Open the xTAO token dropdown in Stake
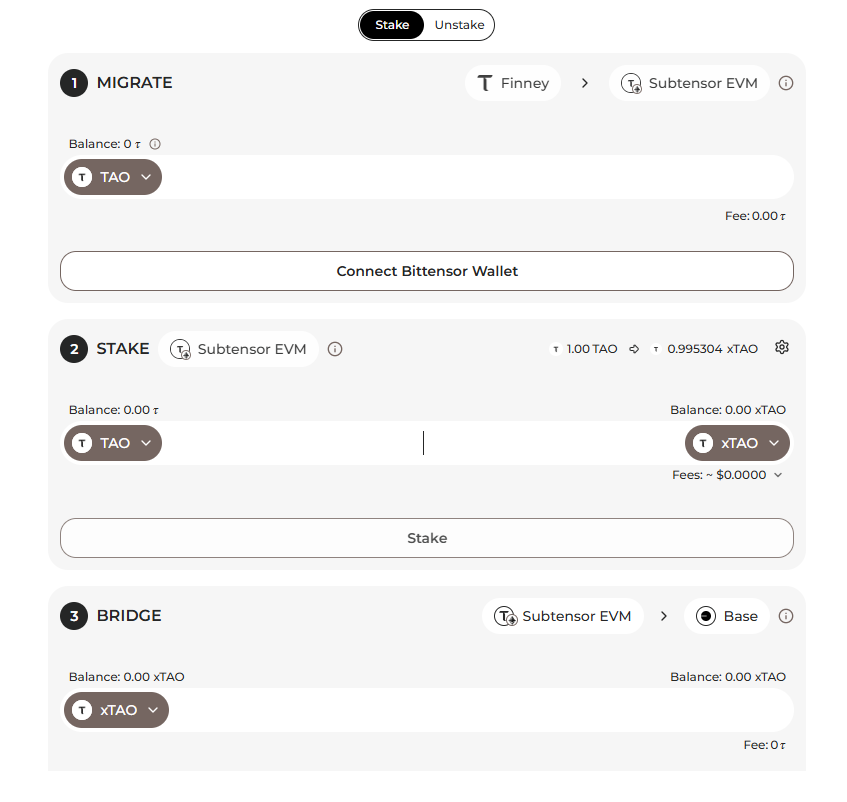 point(737,443)
